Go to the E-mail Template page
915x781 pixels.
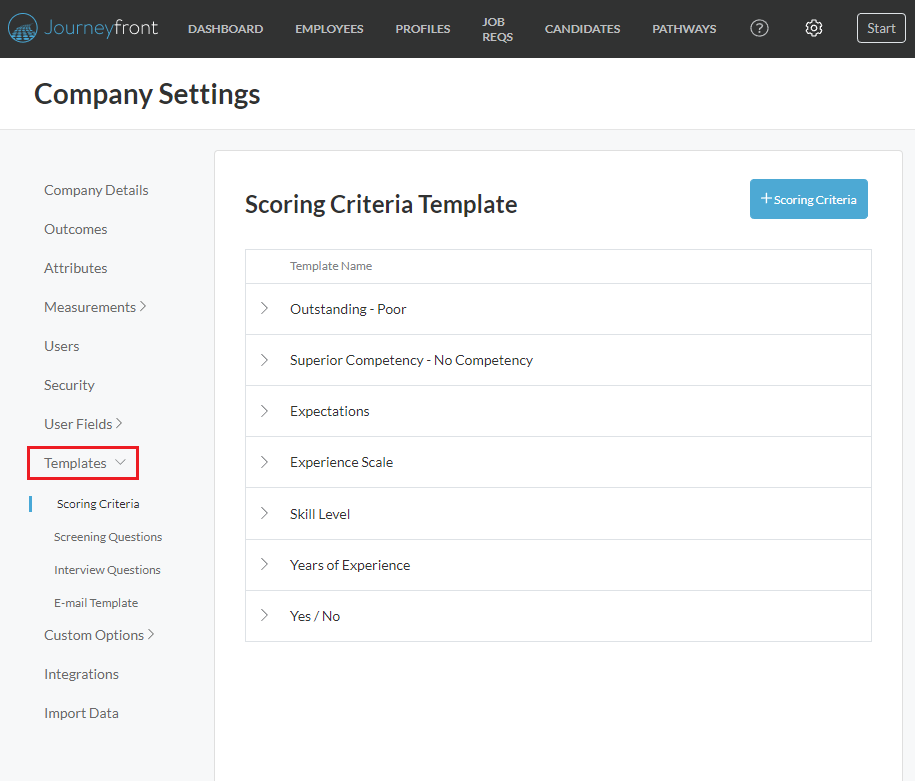coord(96,602)
